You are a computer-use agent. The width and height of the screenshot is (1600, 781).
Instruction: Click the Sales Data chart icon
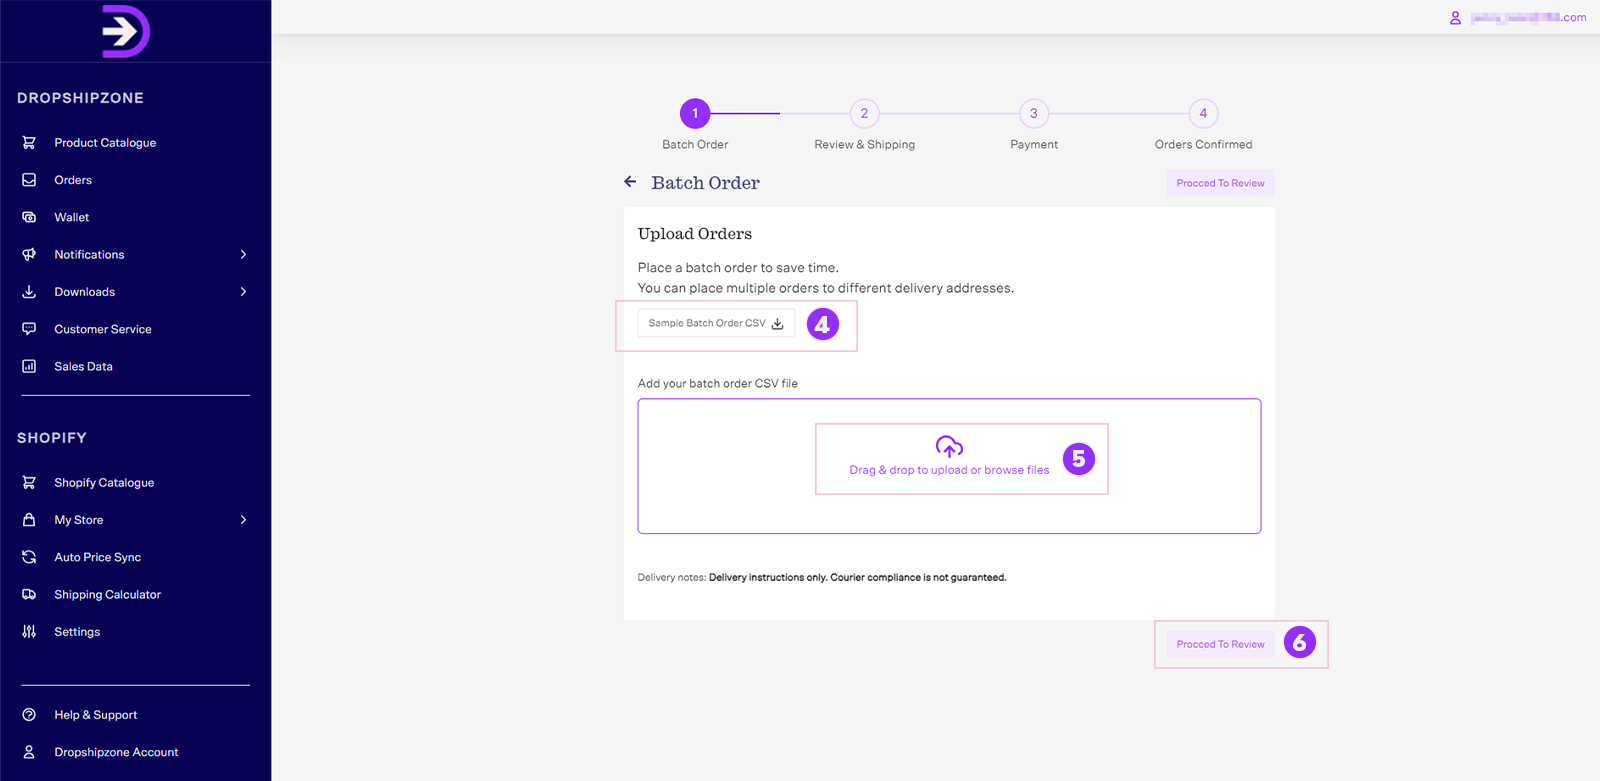click(x=29, y=367)
